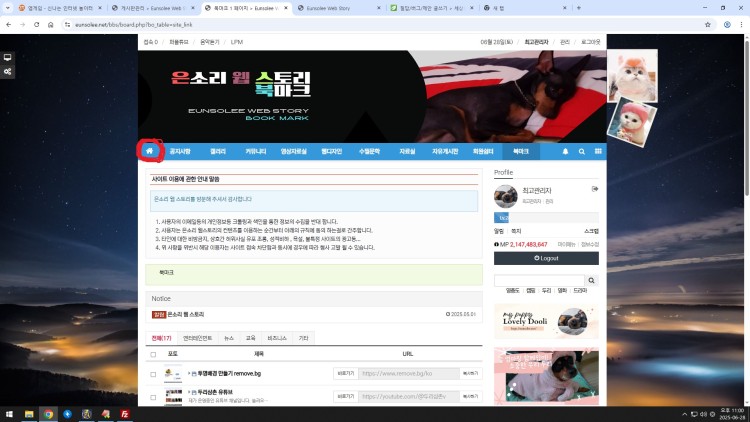
Task: Open Chrome from the Windows taskbar
Action: [x=47, y=413]
